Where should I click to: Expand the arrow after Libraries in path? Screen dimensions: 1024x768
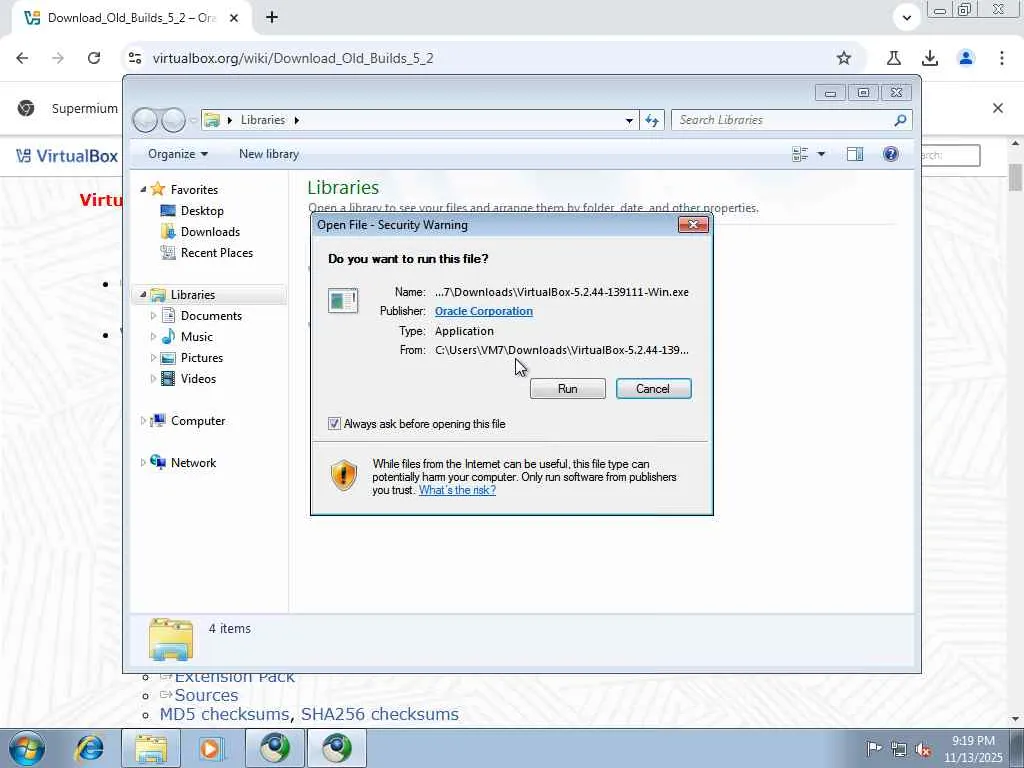[296, 120]
